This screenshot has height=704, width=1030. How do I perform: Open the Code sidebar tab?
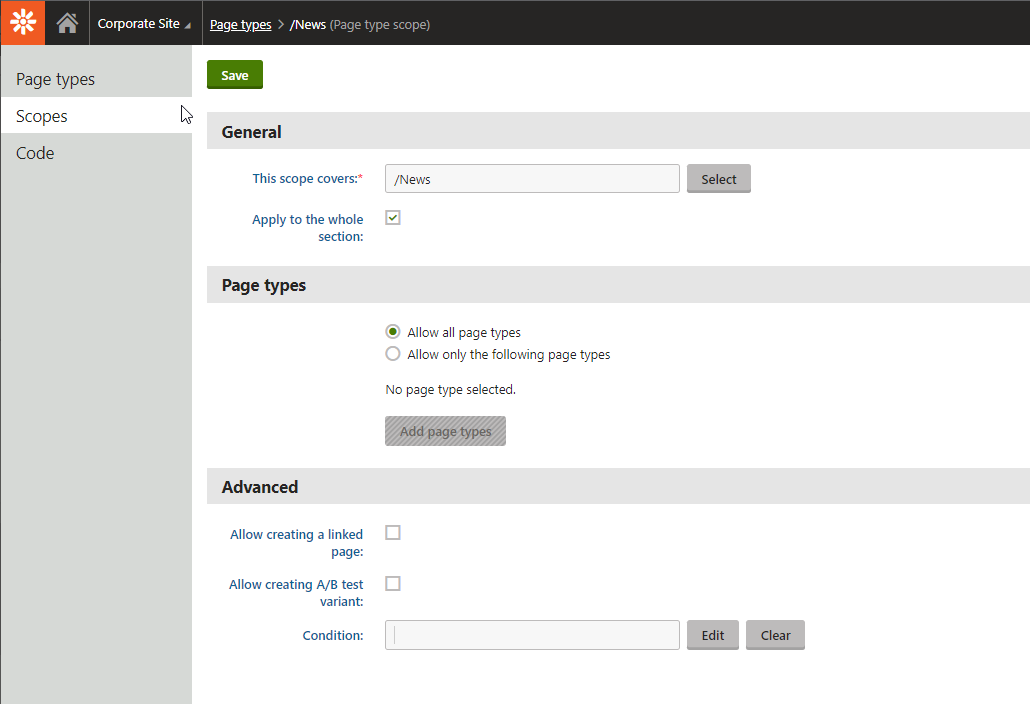35,153
